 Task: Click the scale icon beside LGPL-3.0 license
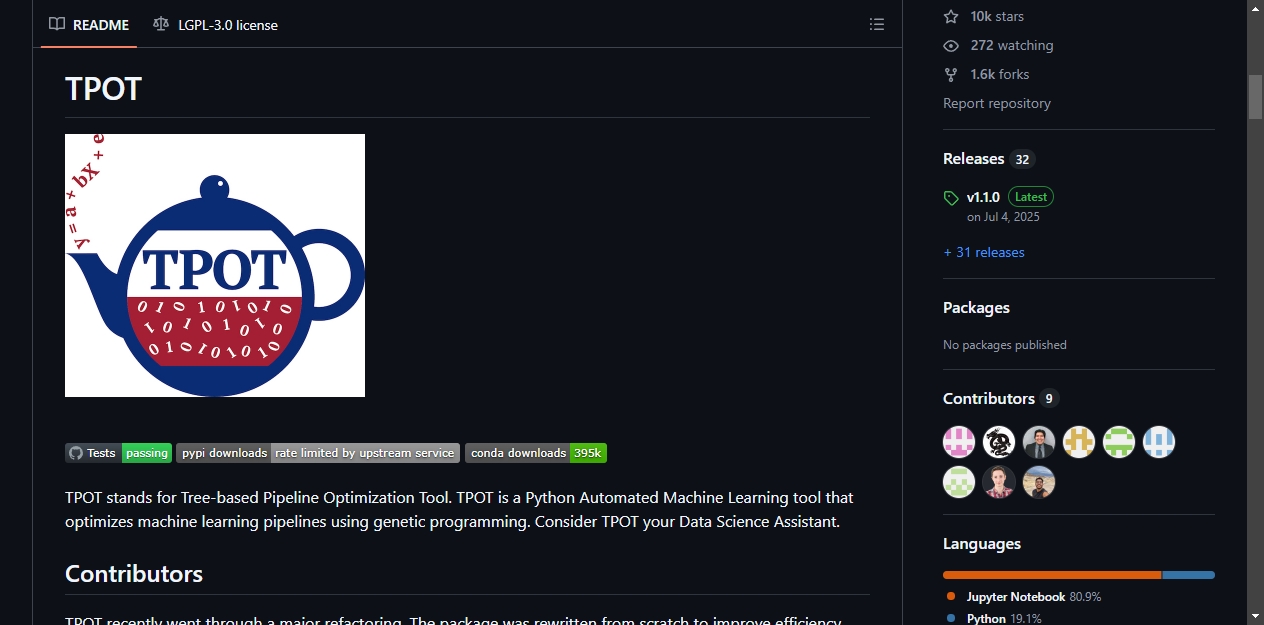tap(161, 24)
